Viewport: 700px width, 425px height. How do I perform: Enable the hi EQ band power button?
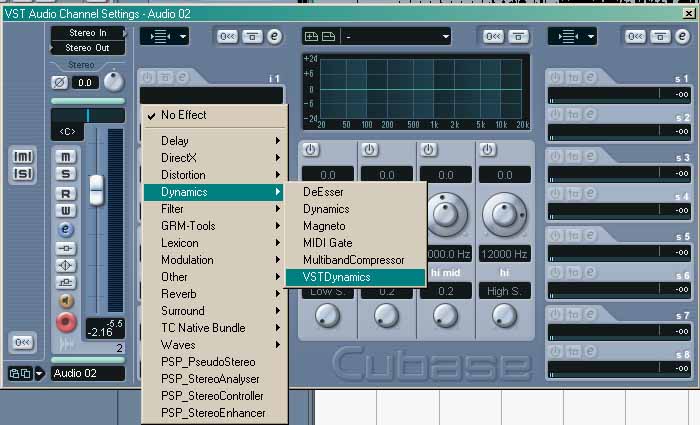[488, 150]
